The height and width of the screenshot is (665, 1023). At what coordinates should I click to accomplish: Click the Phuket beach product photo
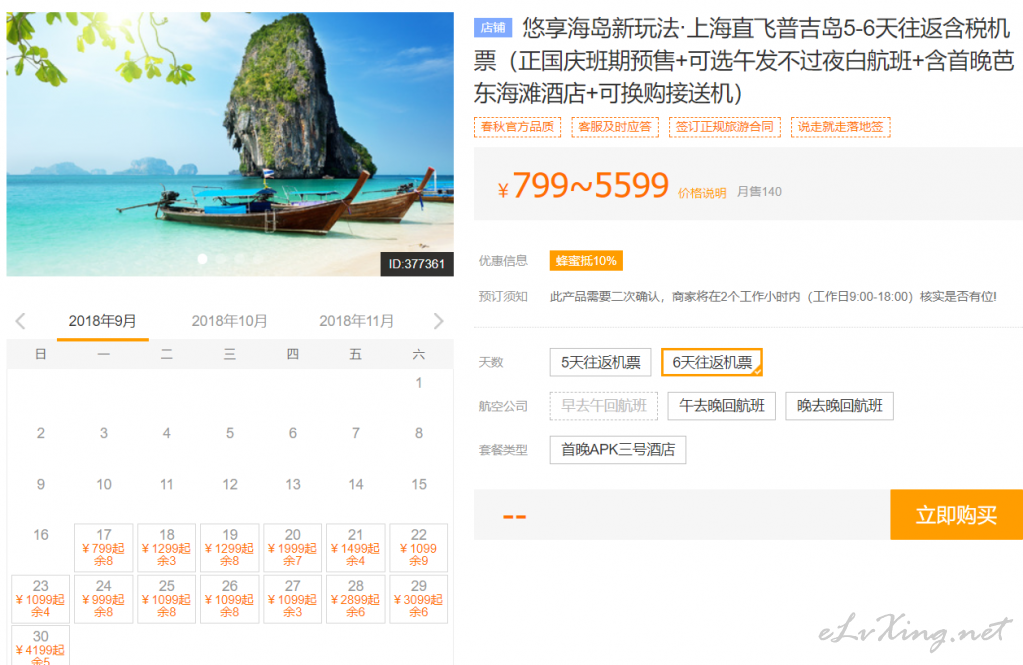[x=230, y=144]
